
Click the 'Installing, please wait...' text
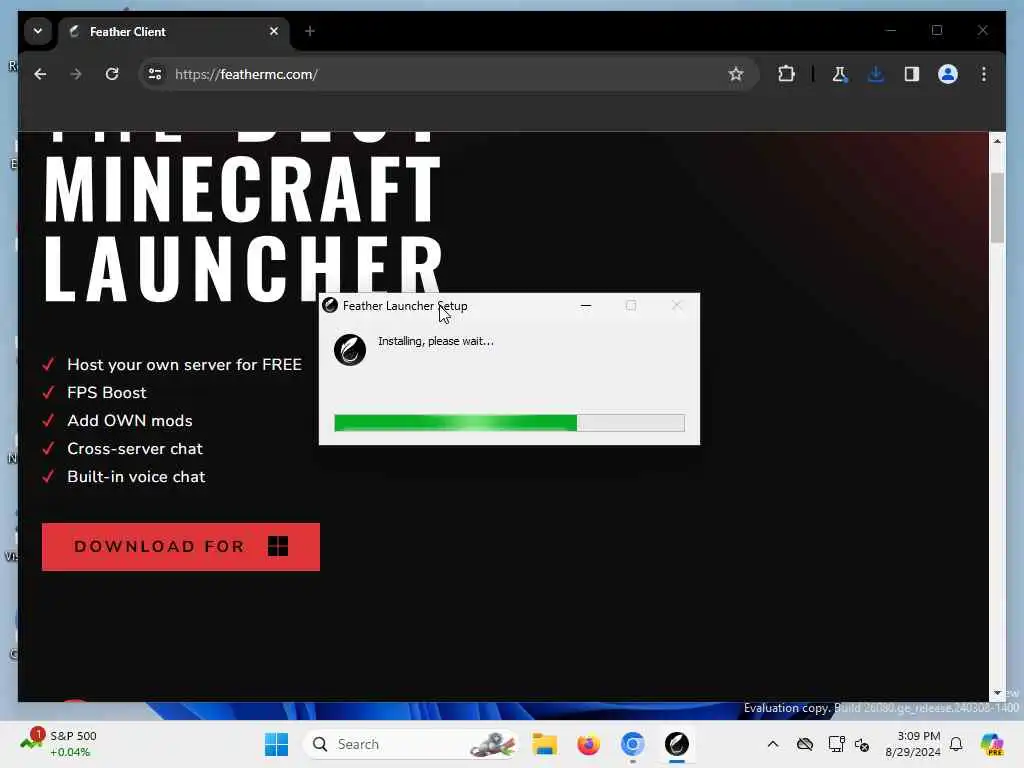(x=436, y=341)
